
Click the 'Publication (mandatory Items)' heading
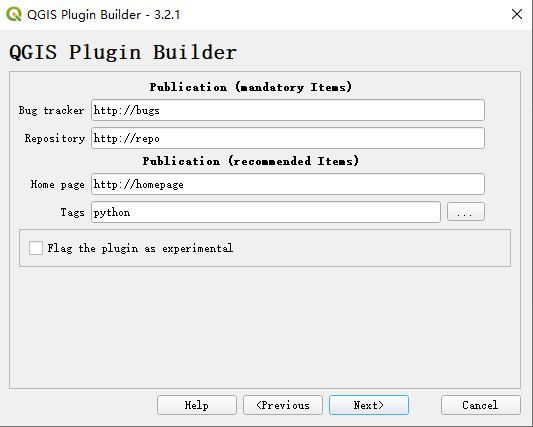click(x=251, y=87)
